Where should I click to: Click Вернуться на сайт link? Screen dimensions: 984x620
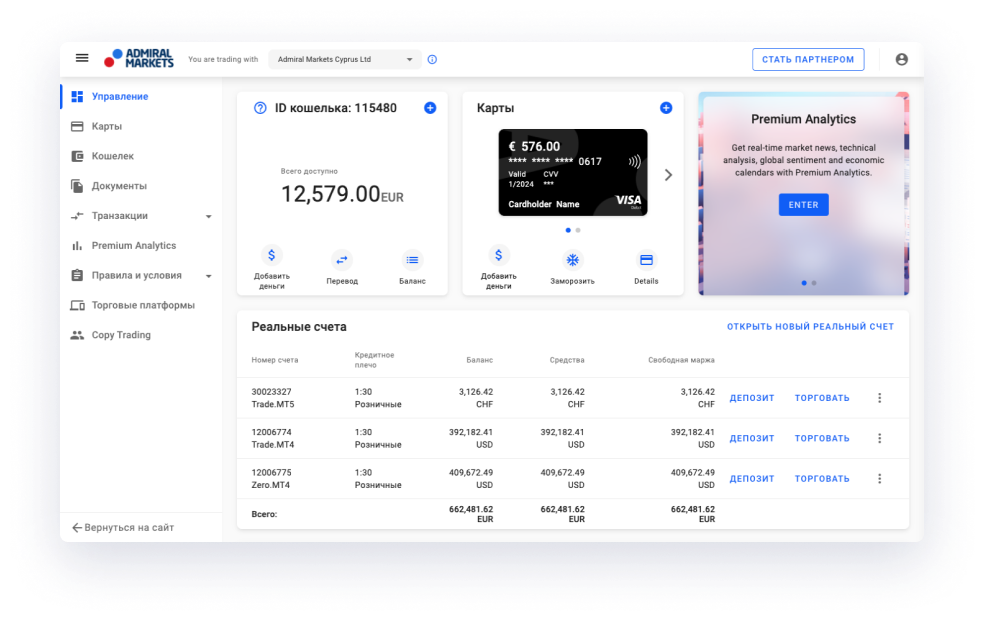pyautogui.click(x=123, y=528)
